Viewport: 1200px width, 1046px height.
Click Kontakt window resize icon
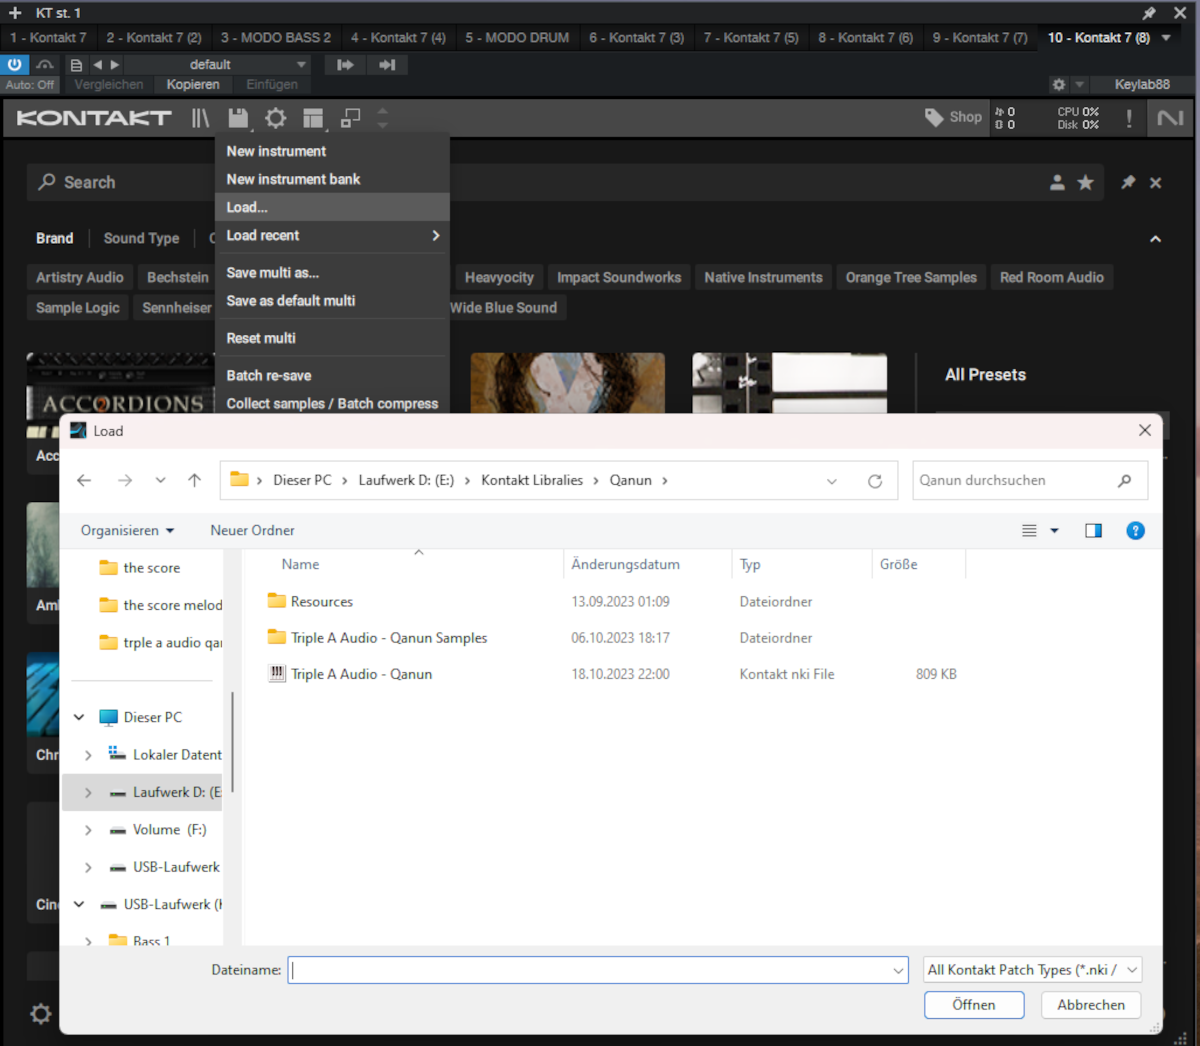pos(350,118)
